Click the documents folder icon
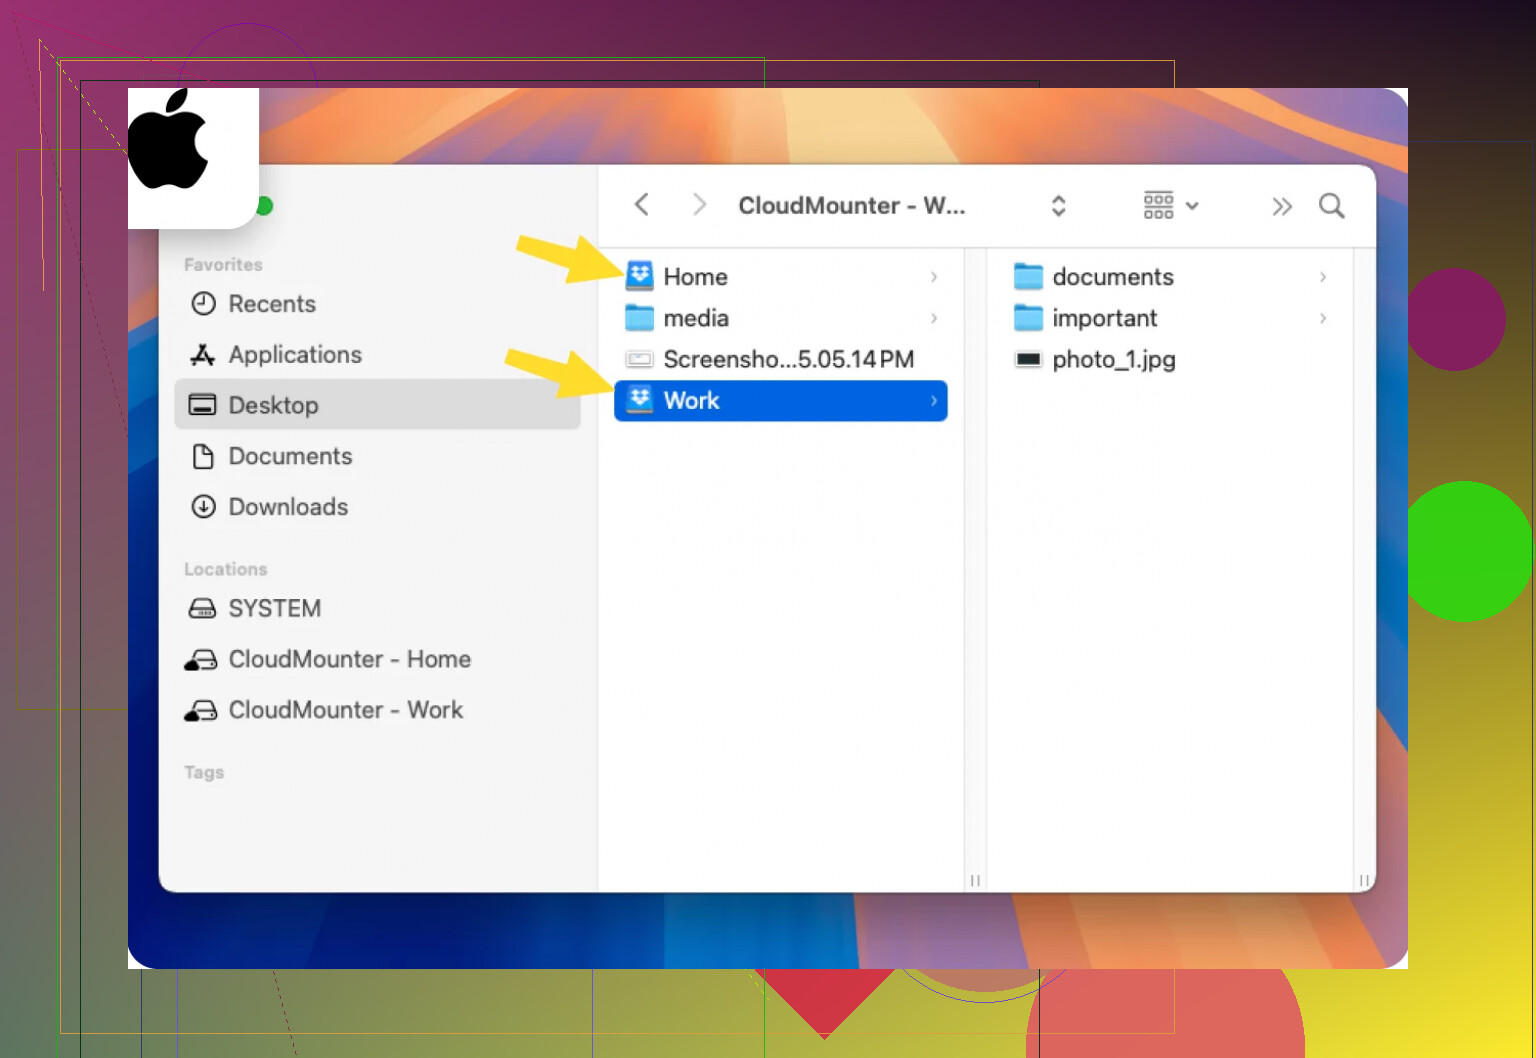This screenshot has width=1536, height=1058. 1028,276
